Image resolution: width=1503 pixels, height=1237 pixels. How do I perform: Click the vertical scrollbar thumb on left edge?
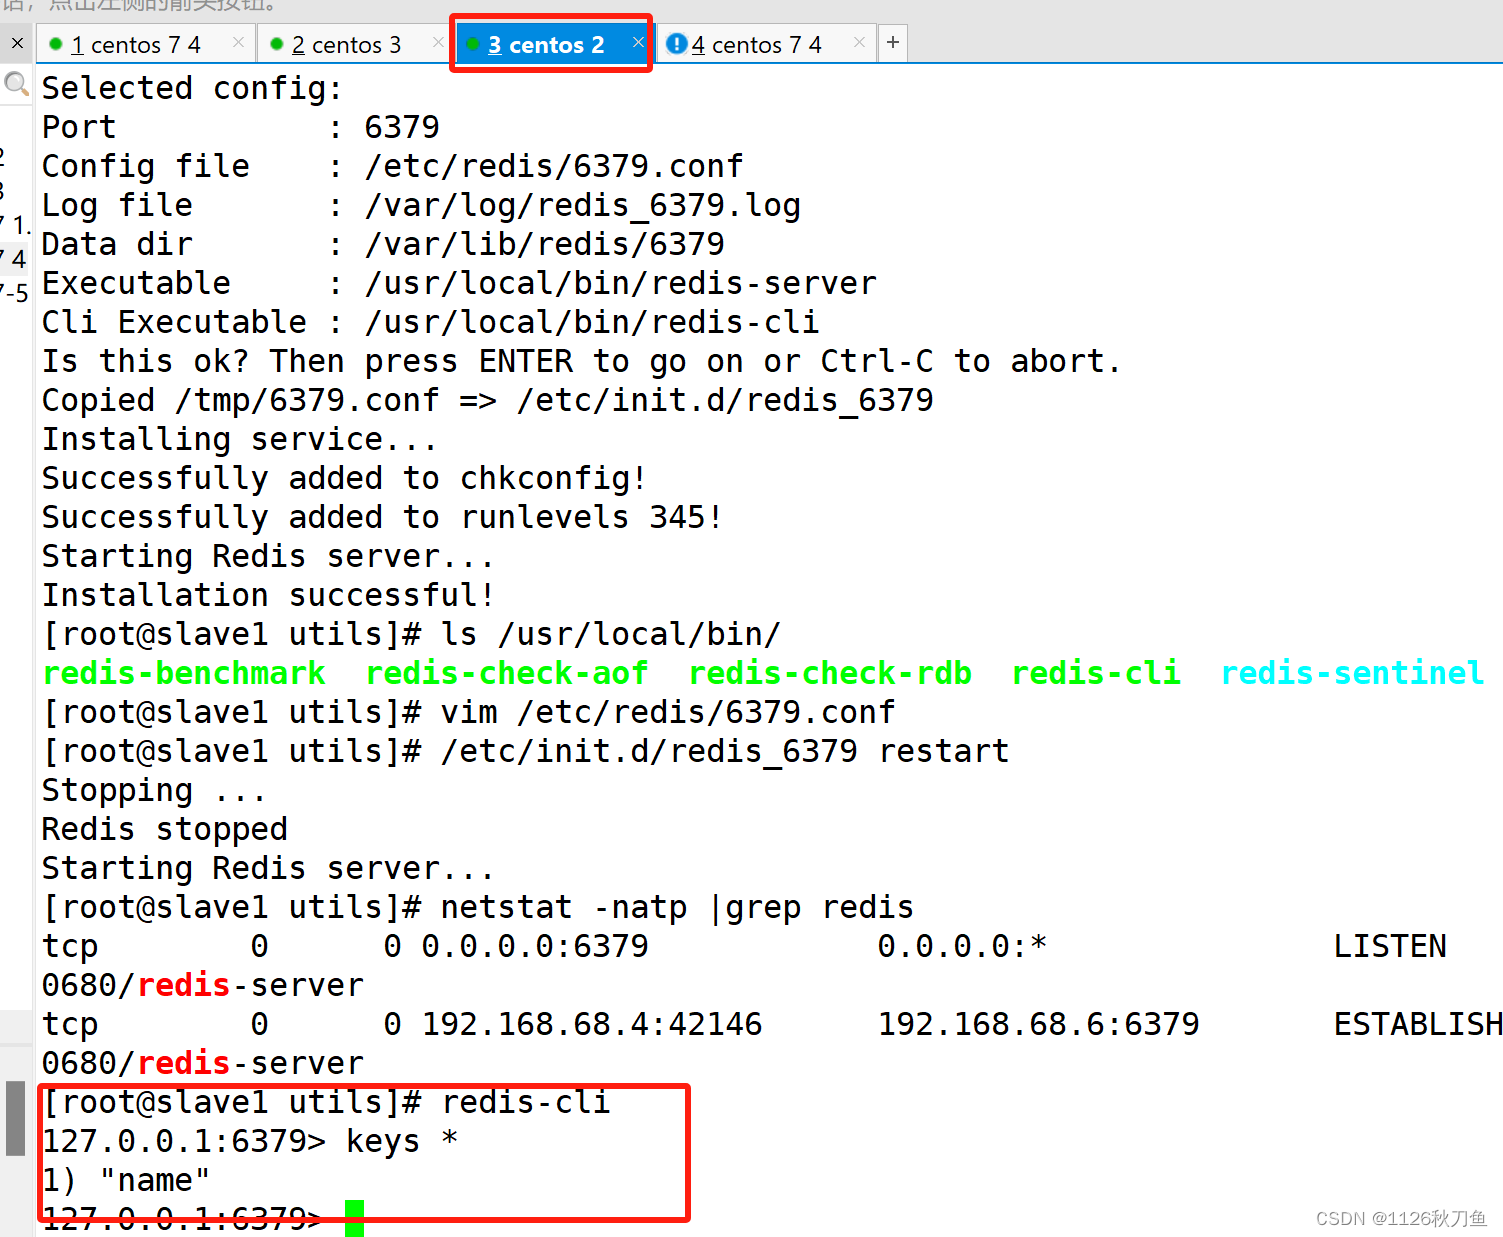(15, 1118)
